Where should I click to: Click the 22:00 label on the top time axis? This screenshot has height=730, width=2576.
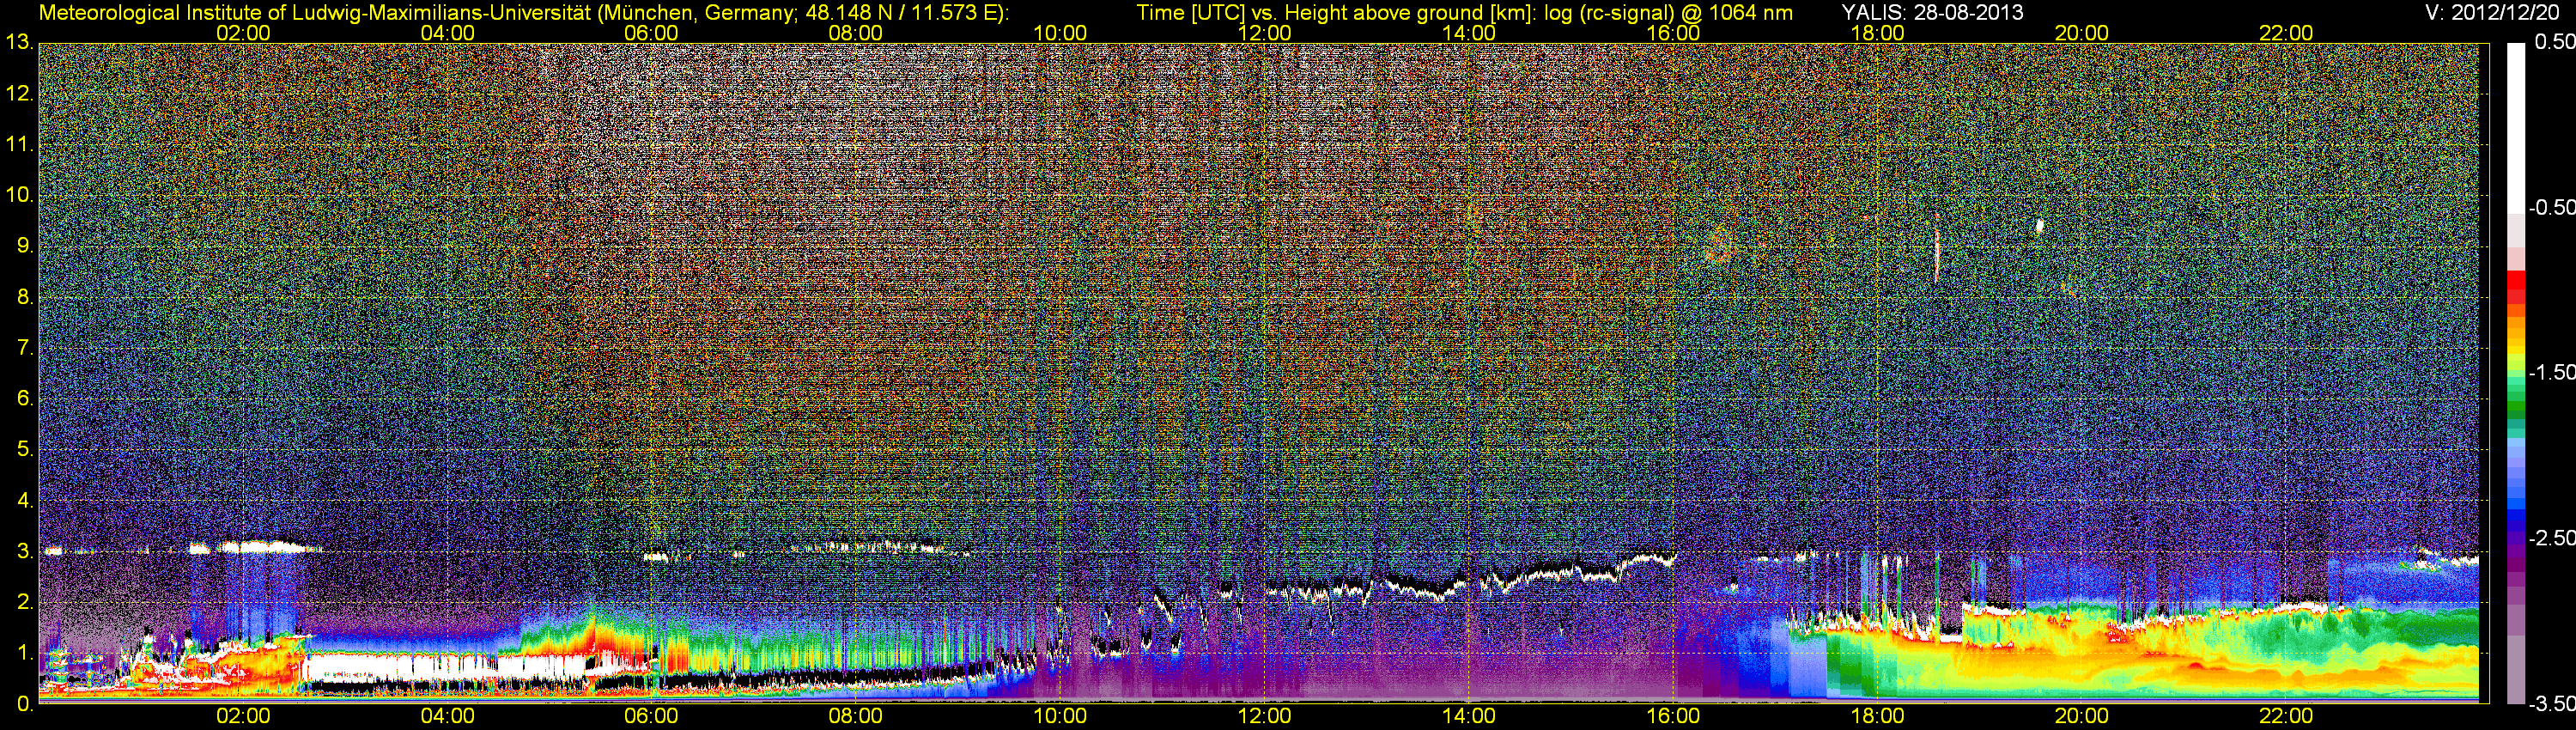pyautogui.click(x=2286, y=33)
